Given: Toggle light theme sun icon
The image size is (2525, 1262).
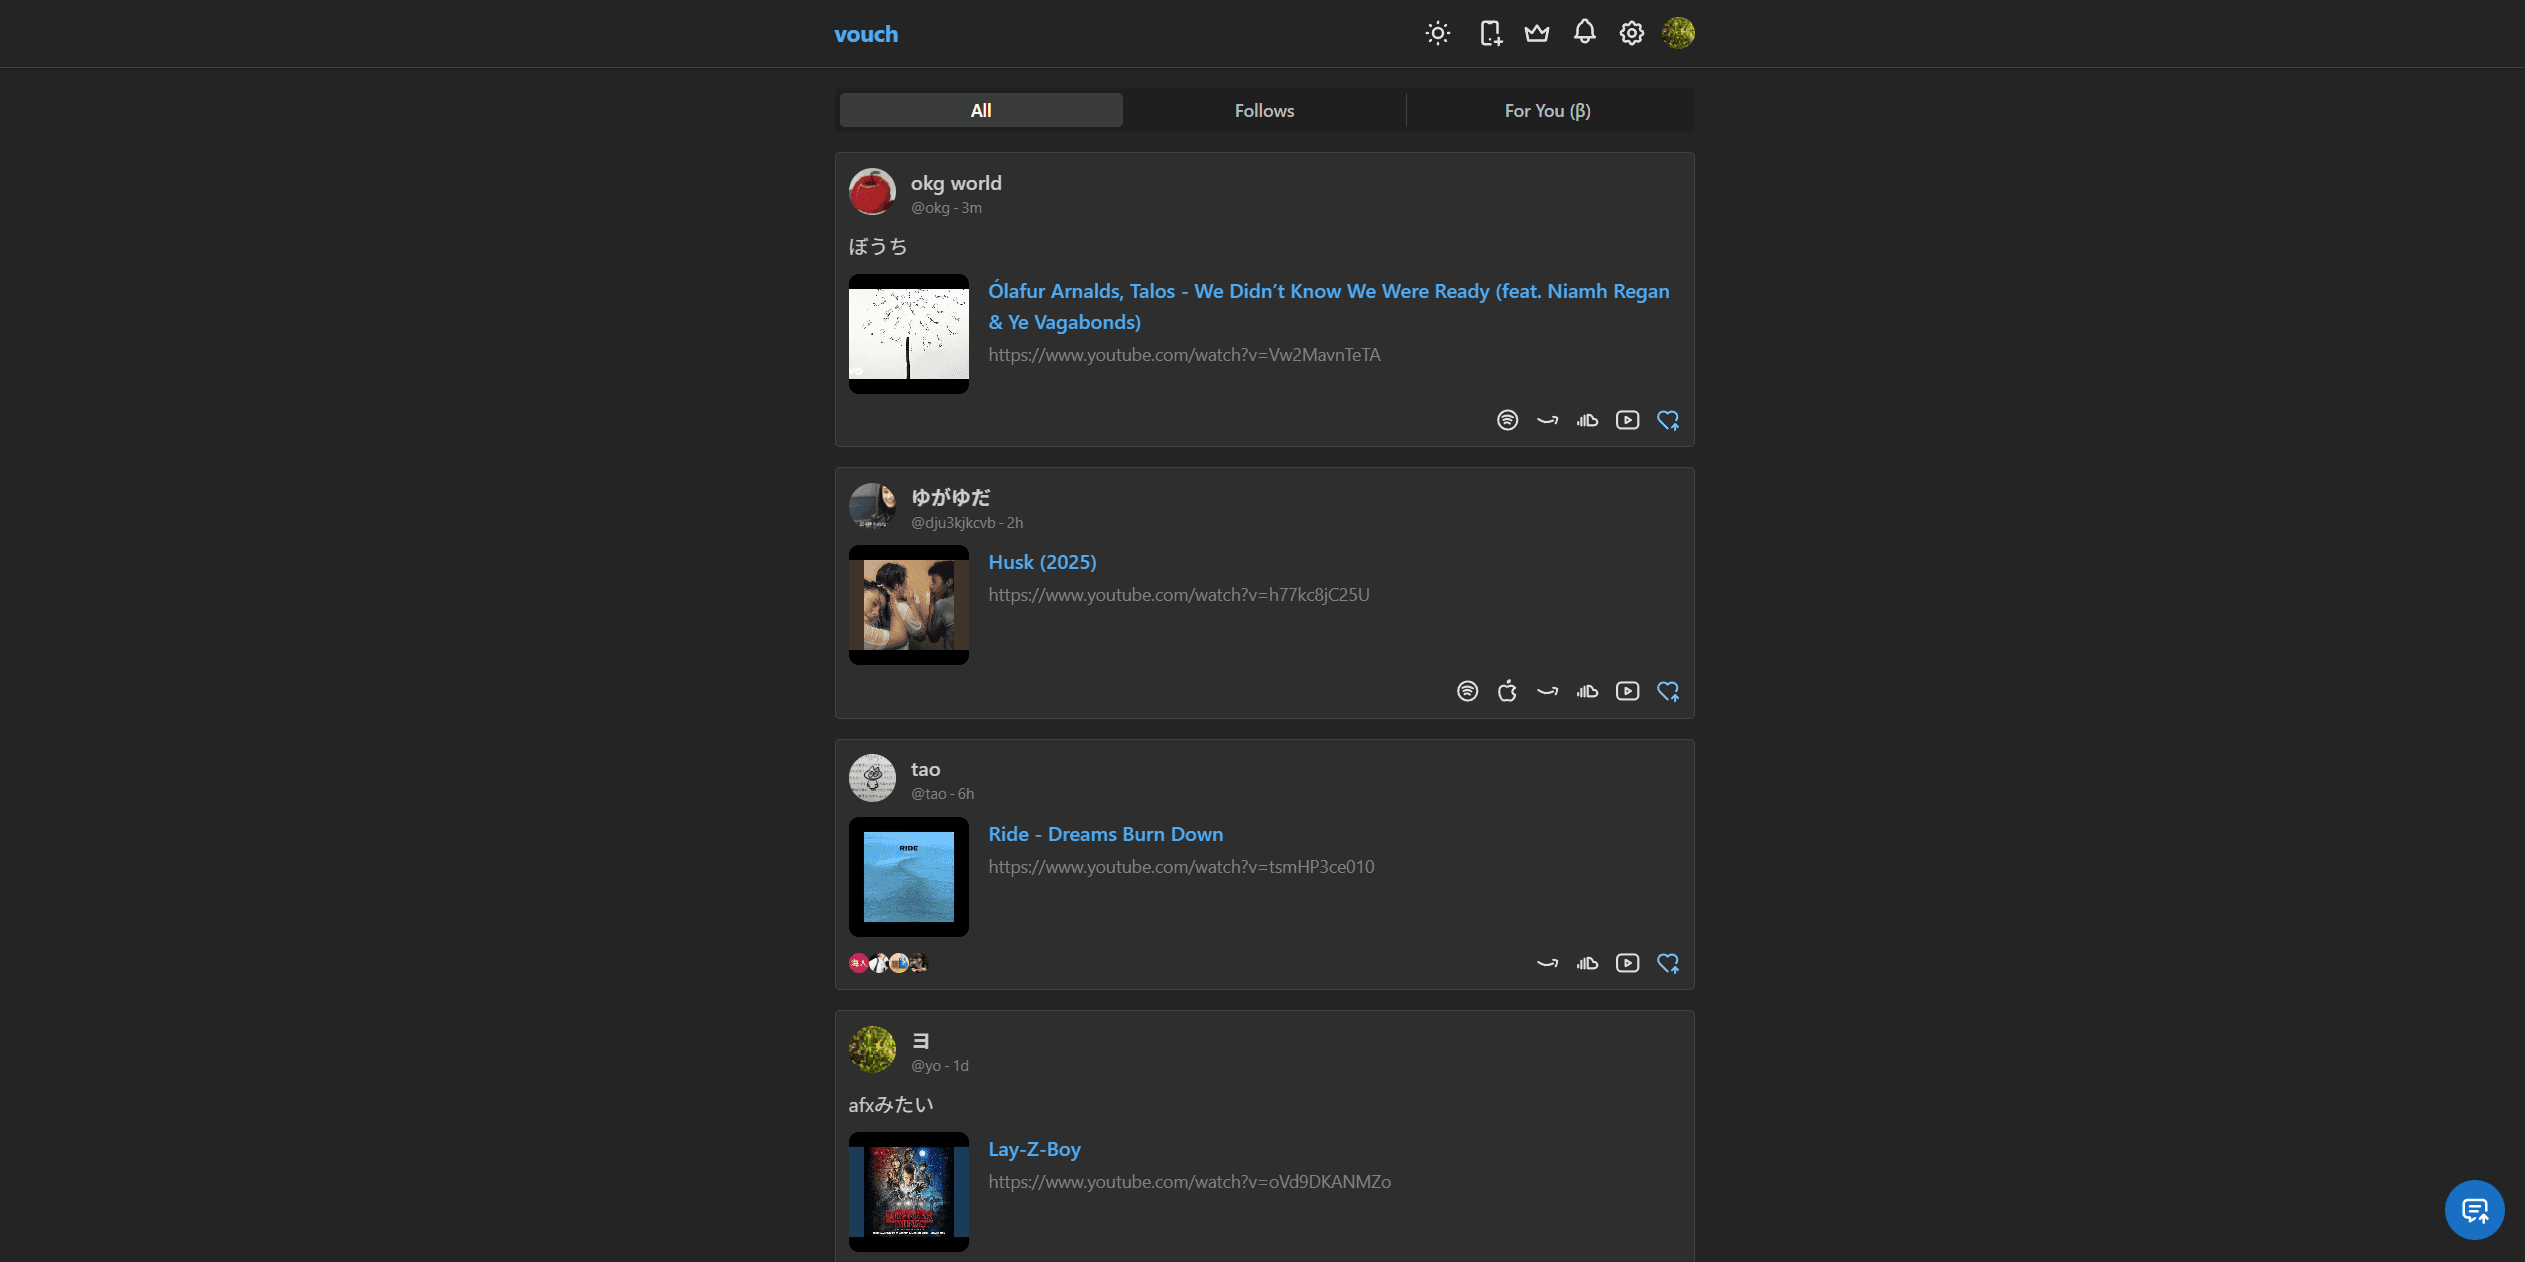Looking at the screenshot, I should click(1437, 33).
